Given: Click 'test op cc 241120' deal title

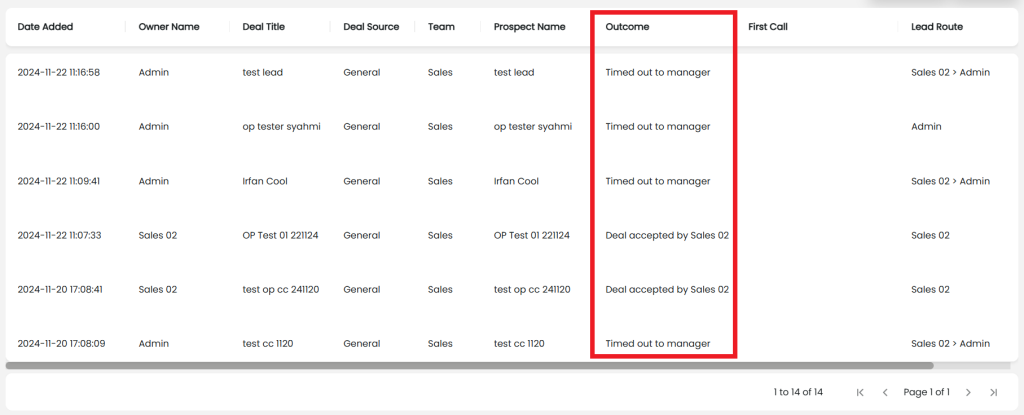Looking at the screenshot, I should pyautogui.click(x=281, y=289).
